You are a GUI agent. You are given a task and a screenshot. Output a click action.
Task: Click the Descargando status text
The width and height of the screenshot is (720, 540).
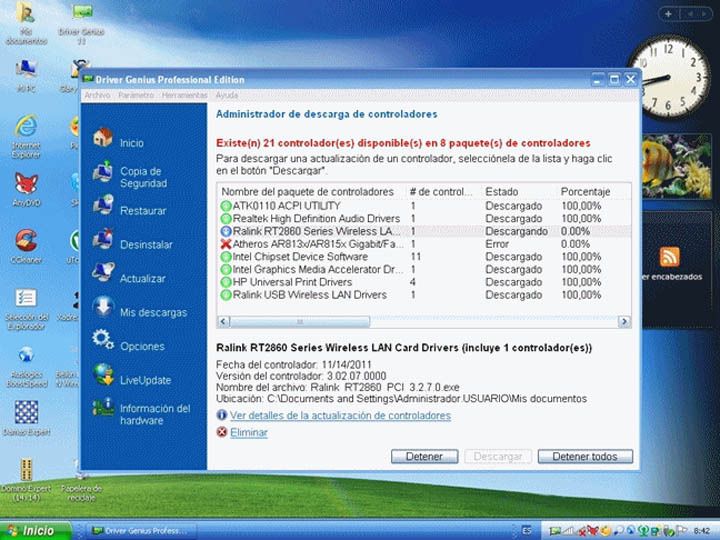(x=517, y=231)
